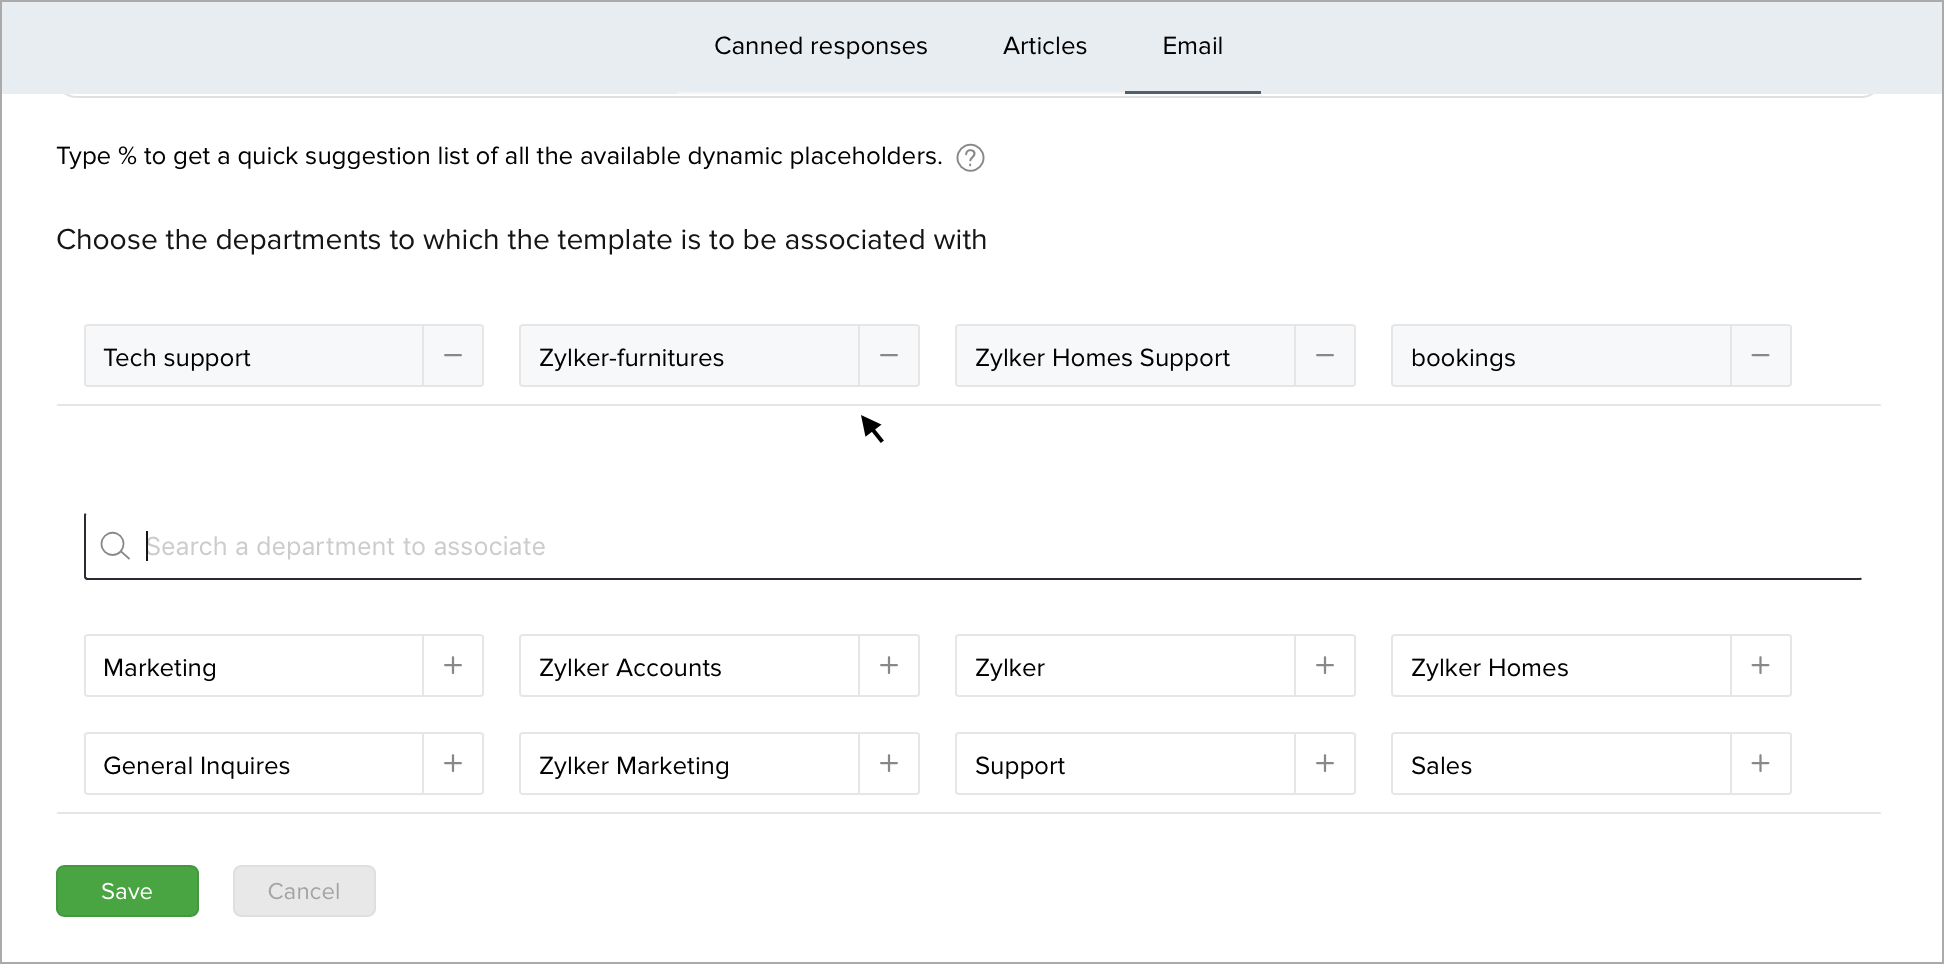Viewport: 1944px width, 964px height.
Task: Switch to Canned responses tab
Action: 820,46
